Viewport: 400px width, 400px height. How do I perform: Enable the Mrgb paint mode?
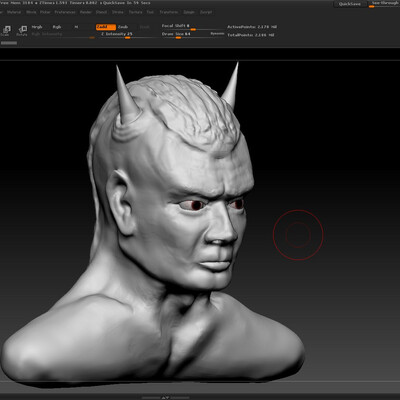click(x=37, y=27)
